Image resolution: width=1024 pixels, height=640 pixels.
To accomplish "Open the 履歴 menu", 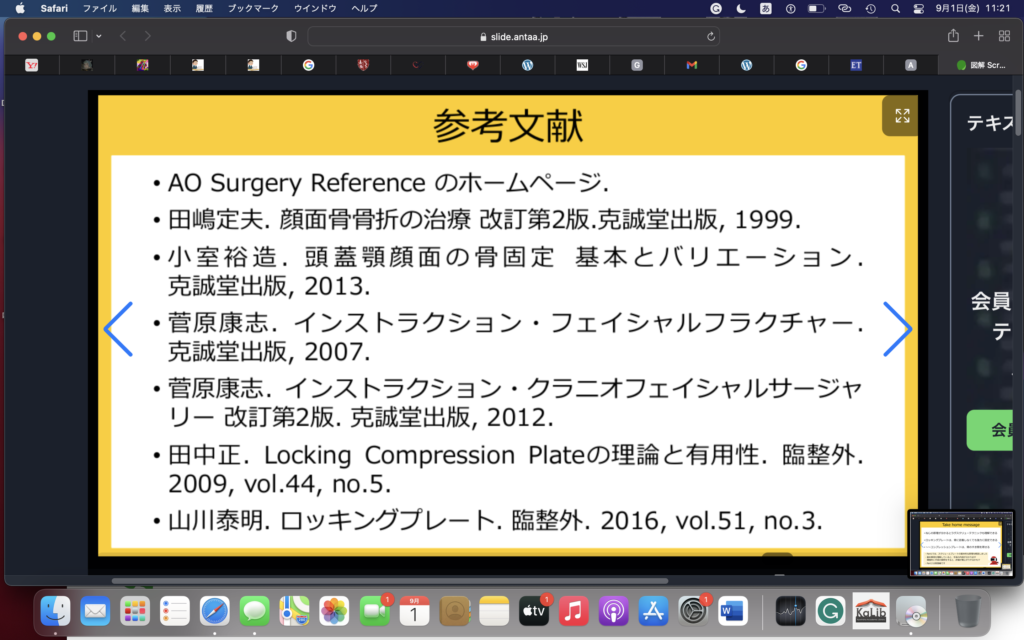I will pos(204,8).
